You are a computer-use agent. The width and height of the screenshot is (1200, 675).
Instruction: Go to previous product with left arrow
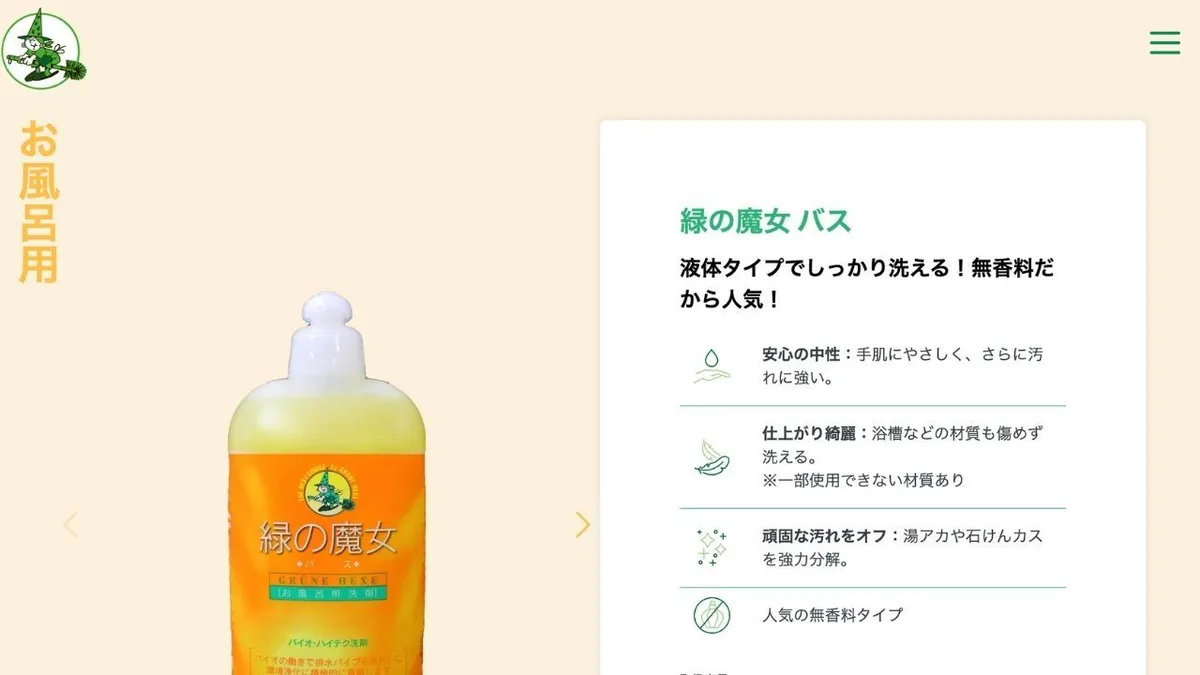click(x=70, y=525)
